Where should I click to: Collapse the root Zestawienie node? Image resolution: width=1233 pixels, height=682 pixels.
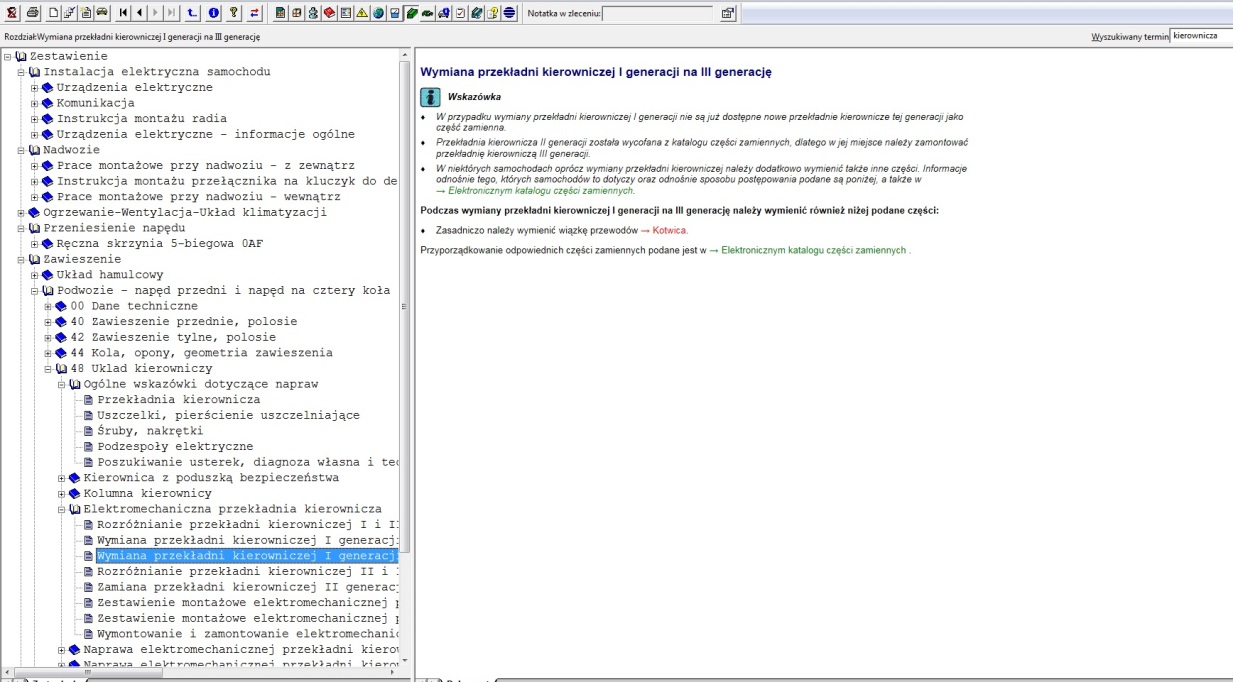[x=8, y=56]
